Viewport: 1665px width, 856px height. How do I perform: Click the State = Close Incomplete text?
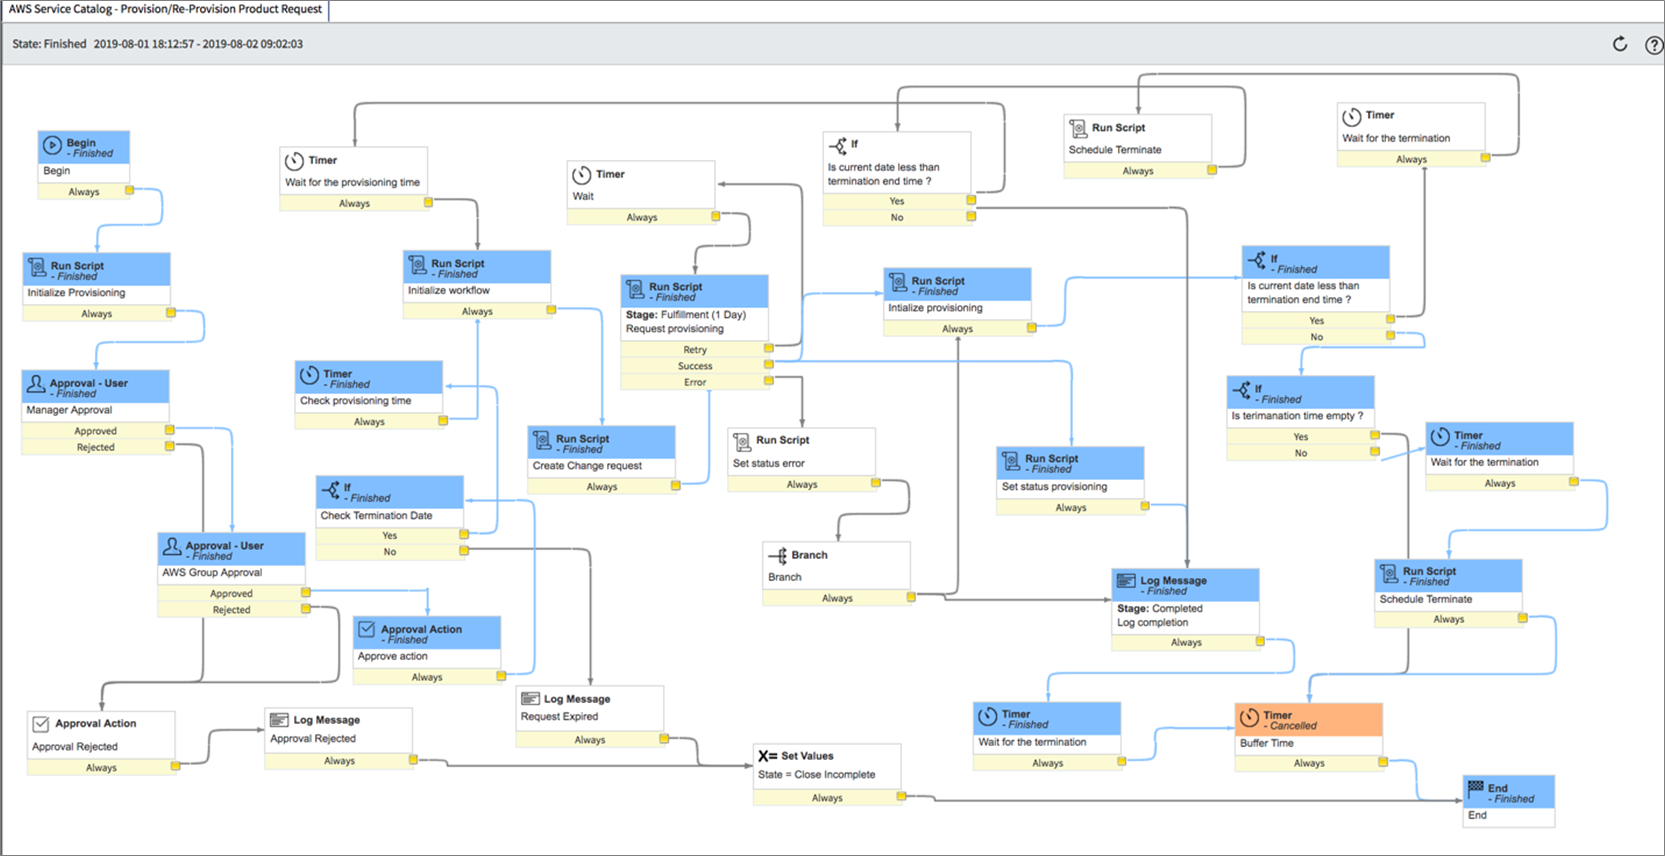click(816, 775)
